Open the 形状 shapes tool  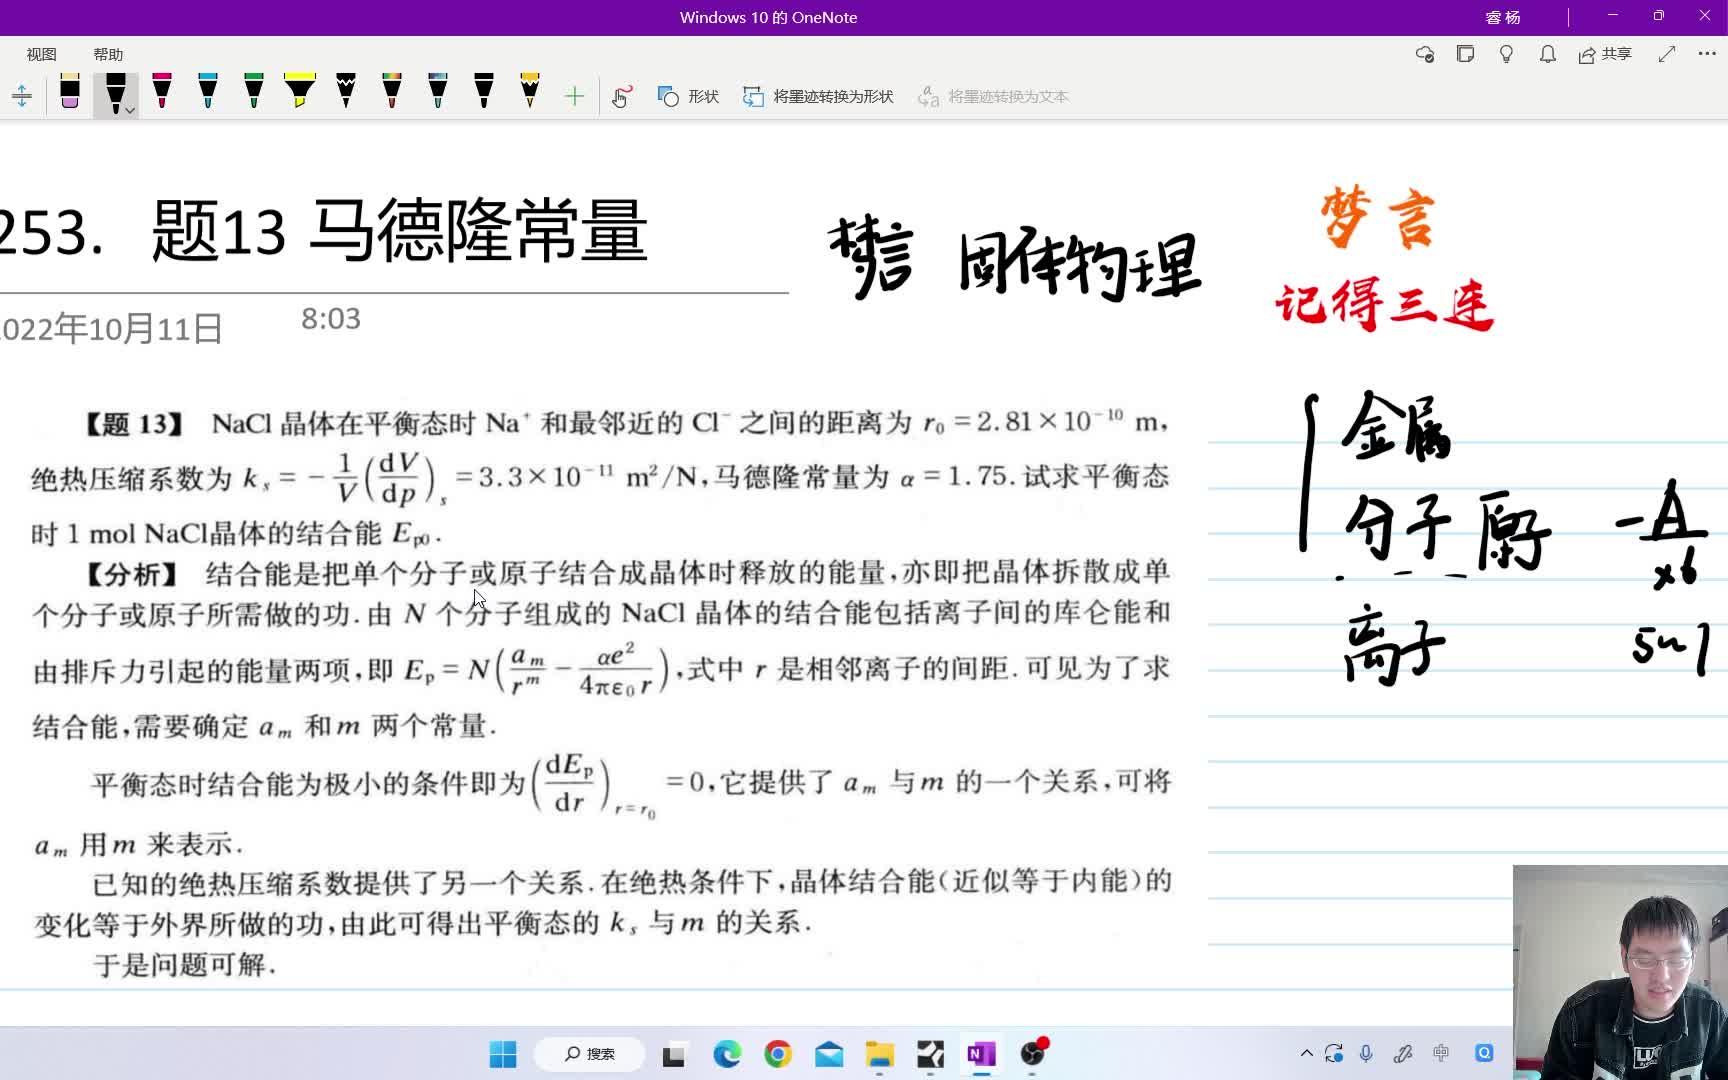pyautogui.click(x=688, y=96)
